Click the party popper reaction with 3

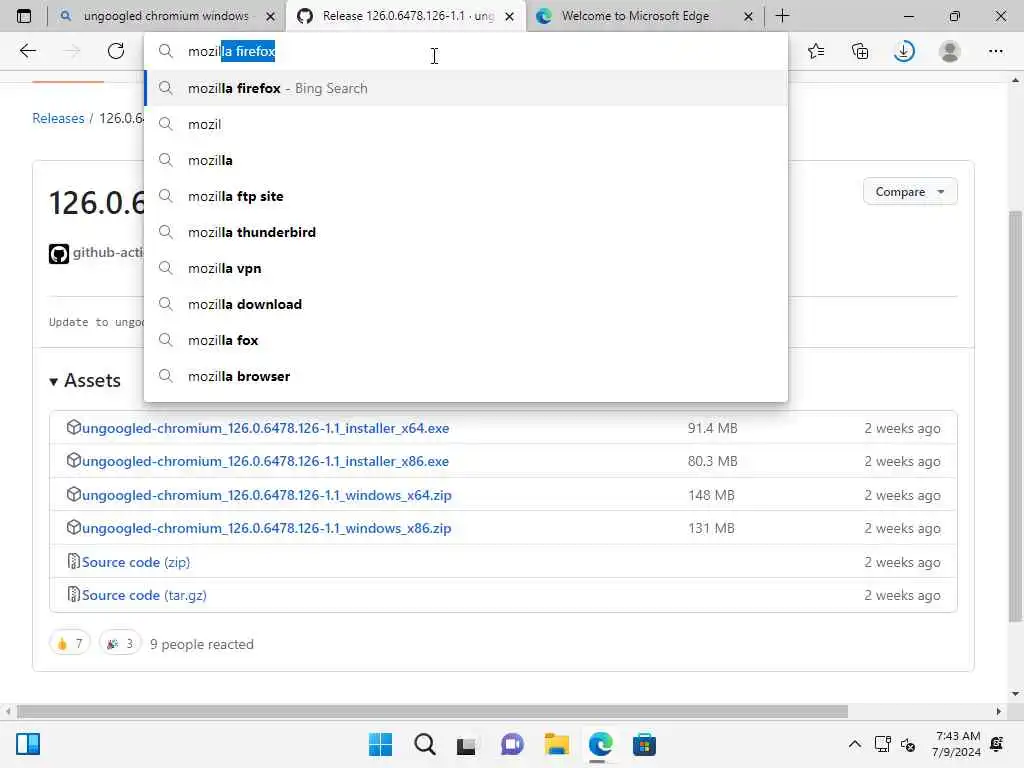(120, 644)
